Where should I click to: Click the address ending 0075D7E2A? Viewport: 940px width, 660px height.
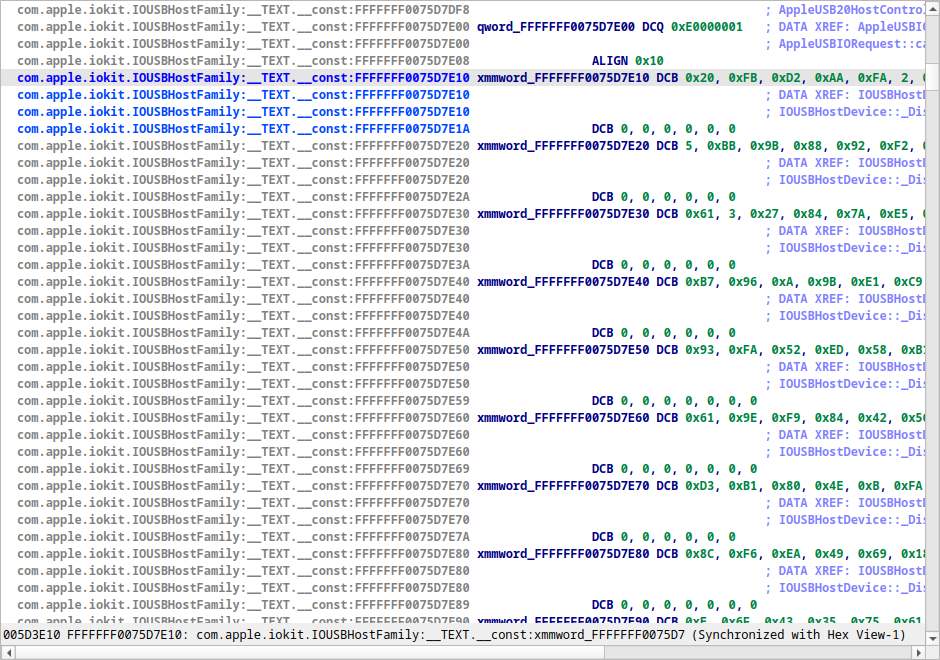coord(243,197)
